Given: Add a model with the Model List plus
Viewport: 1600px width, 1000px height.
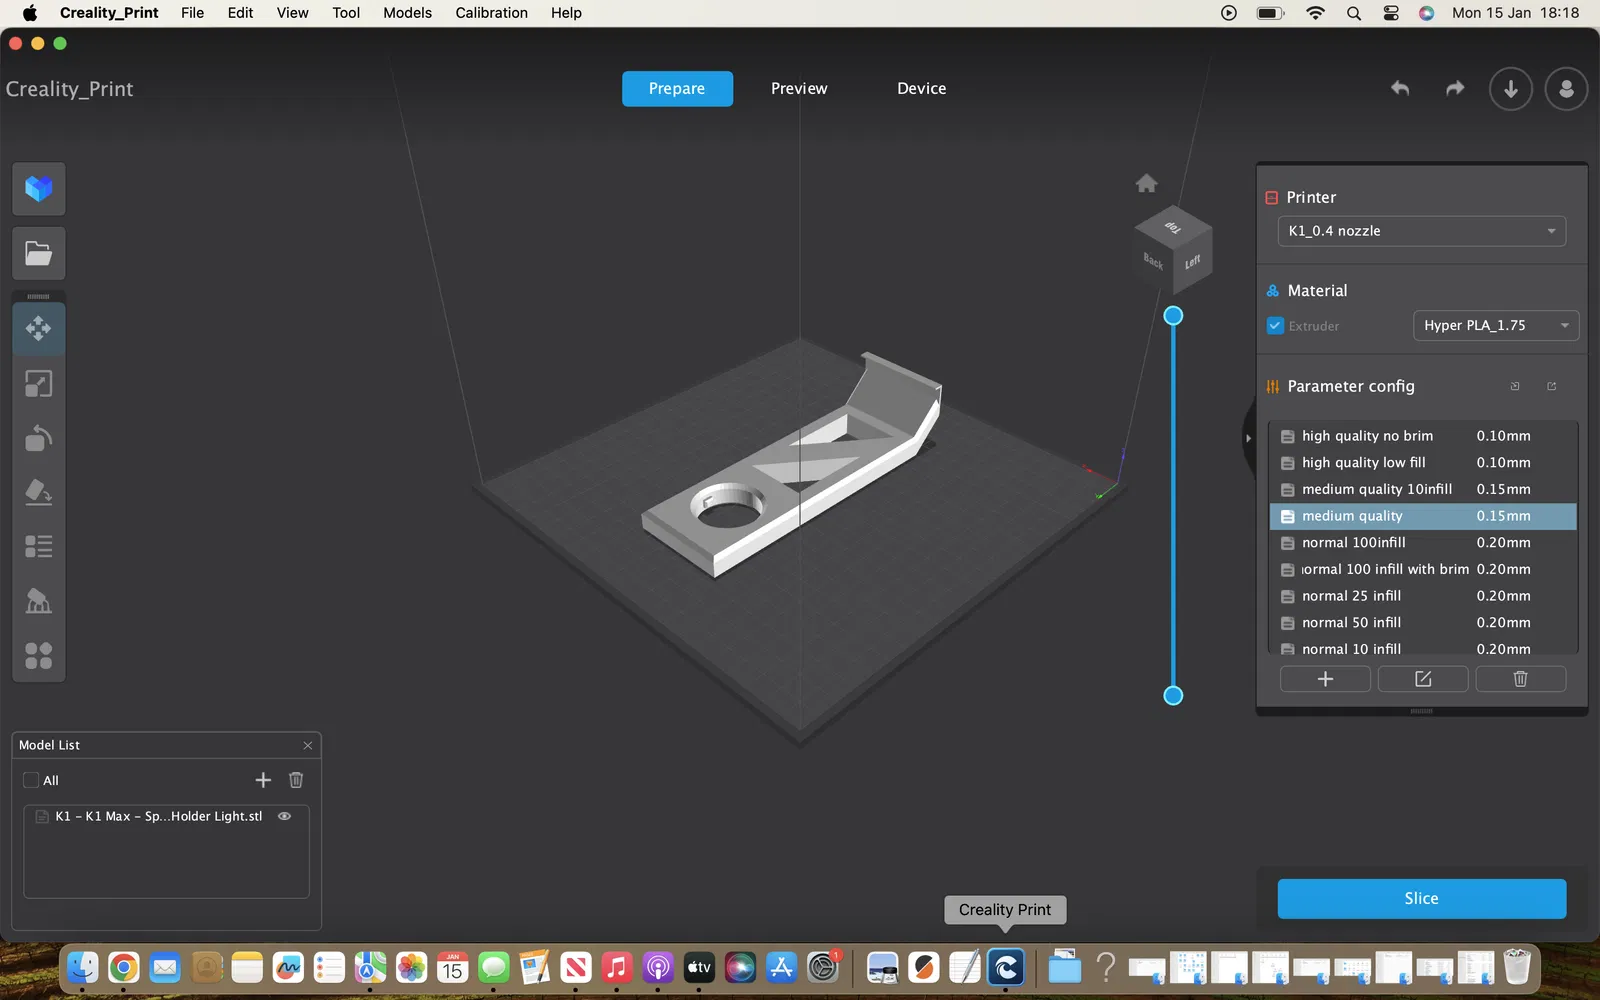Looking at the screenshot, I should (x=263, y=780).
